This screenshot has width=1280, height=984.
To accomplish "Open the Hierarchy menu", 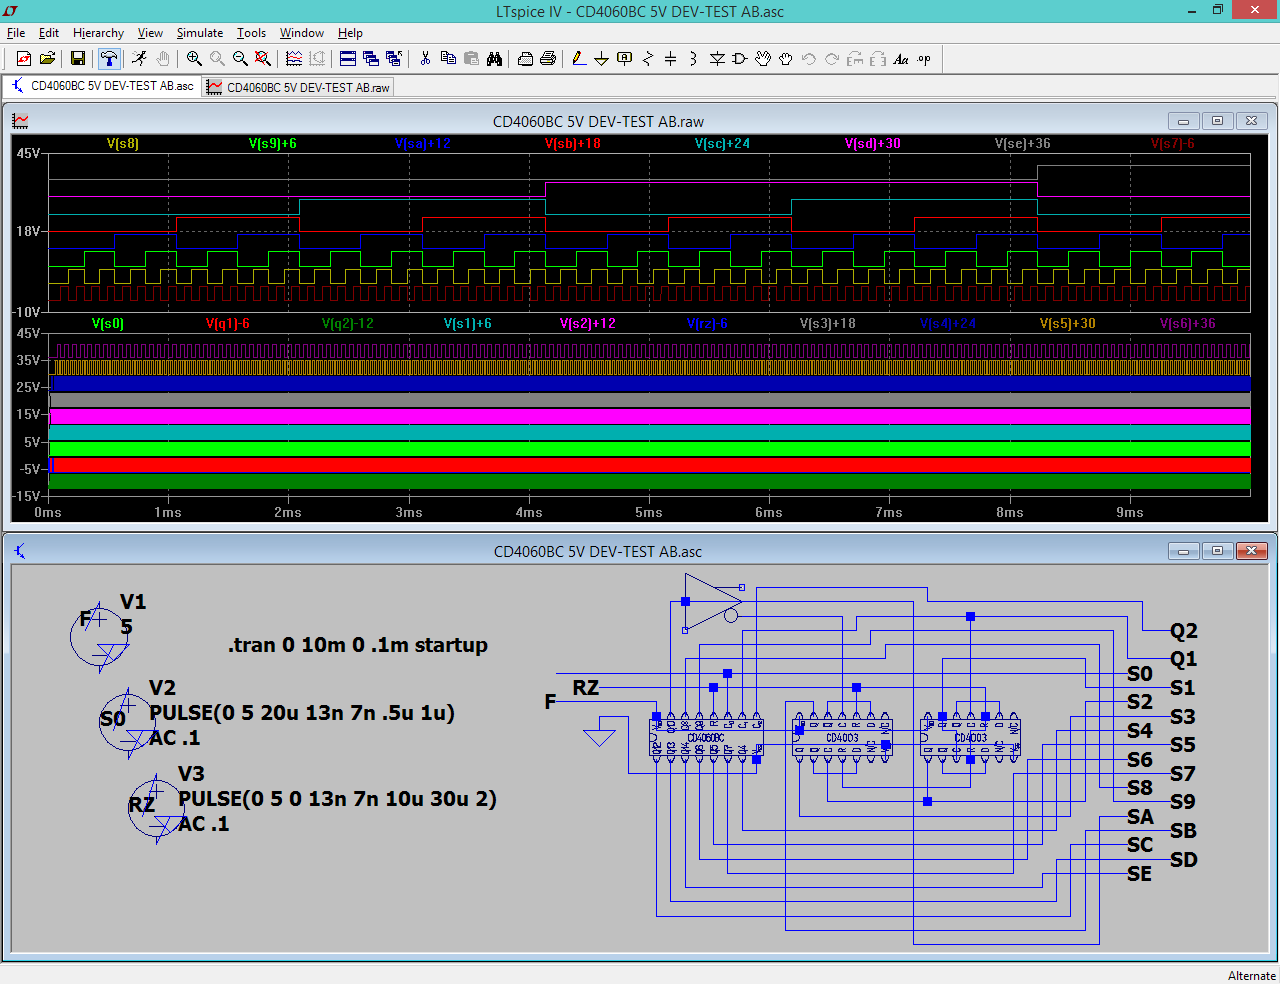I will click(x=98, y=33).
